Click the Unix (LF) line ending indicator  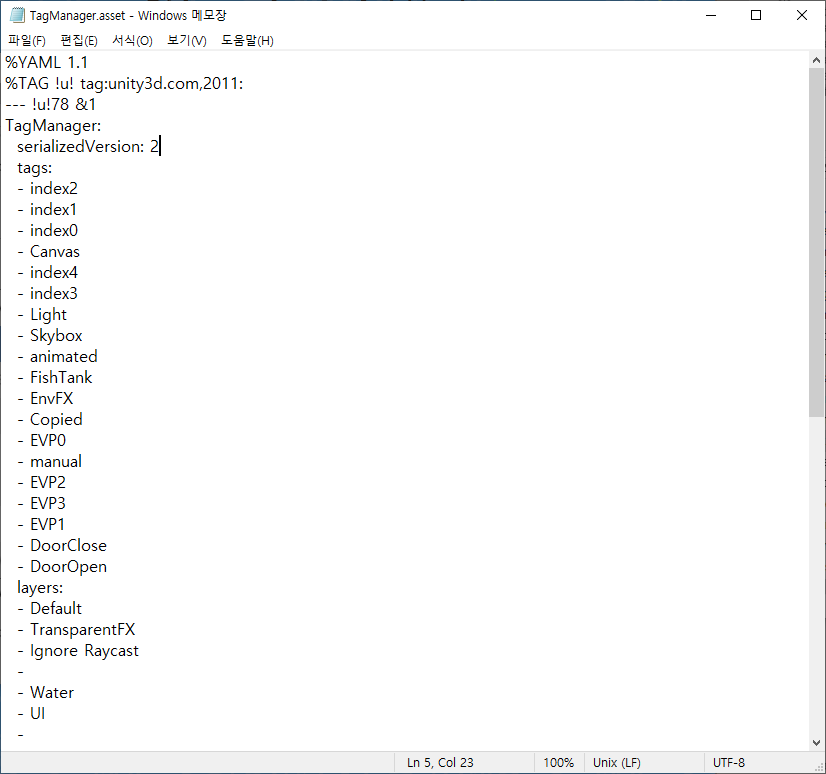click(616, 762)
